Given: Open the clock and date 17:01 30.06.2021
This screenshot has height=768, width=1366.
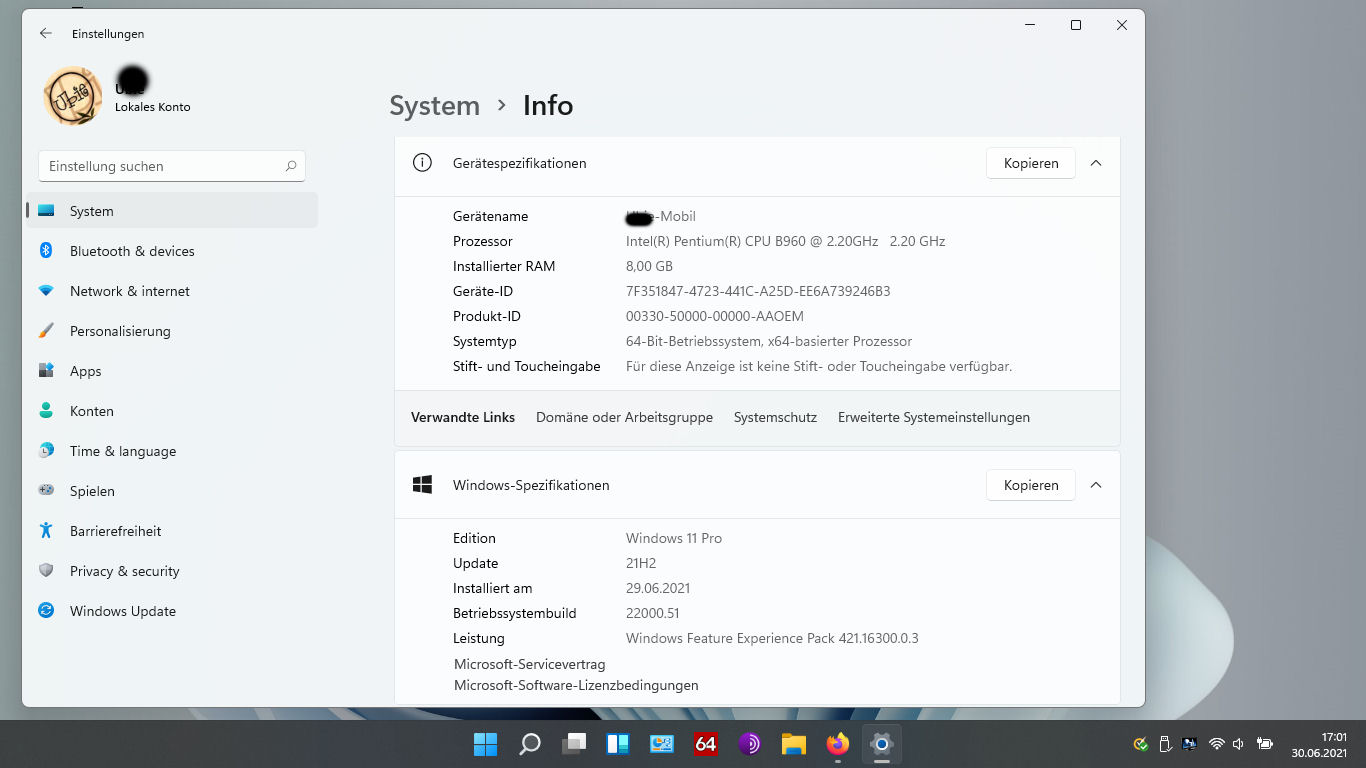Looking at the screenshot, I should [1319, 745].
